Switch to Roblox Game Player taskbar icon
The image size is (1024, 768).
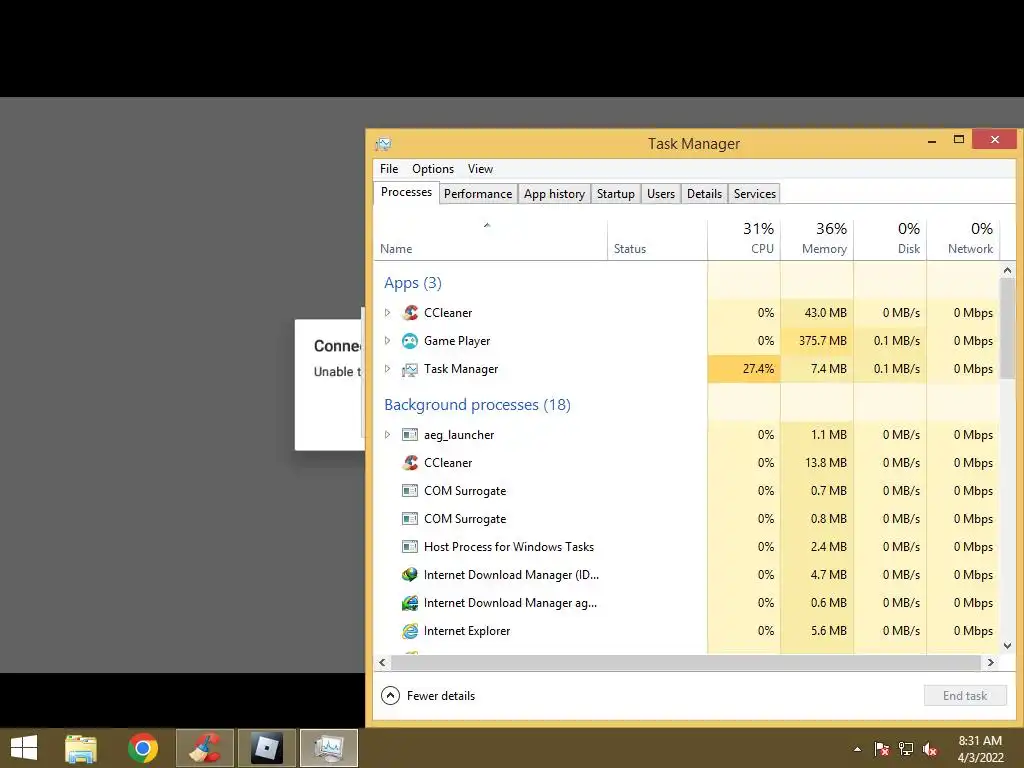coord(266,748)
